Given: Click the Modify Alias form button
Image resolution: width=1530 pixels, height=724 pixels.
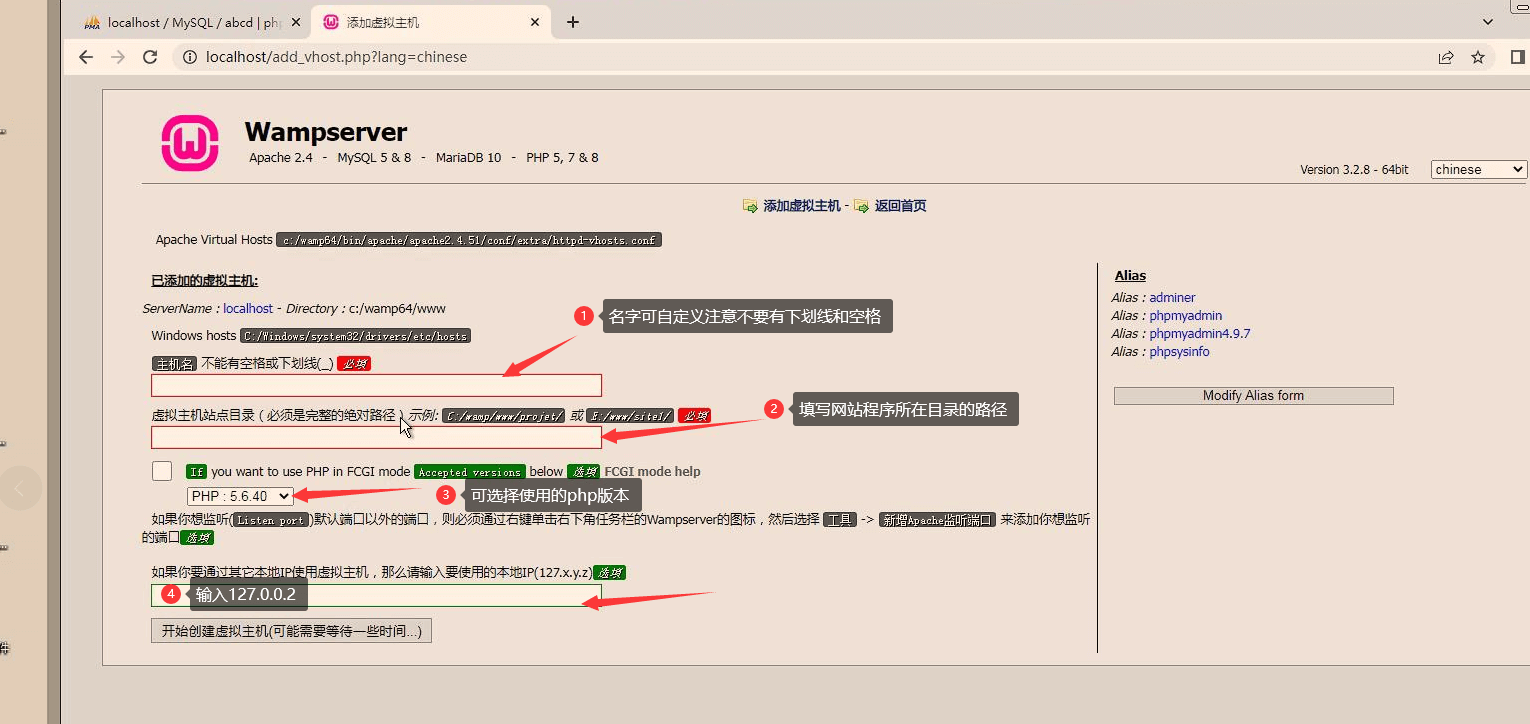Looking at the screenshot, I should tap(1253, 396).
